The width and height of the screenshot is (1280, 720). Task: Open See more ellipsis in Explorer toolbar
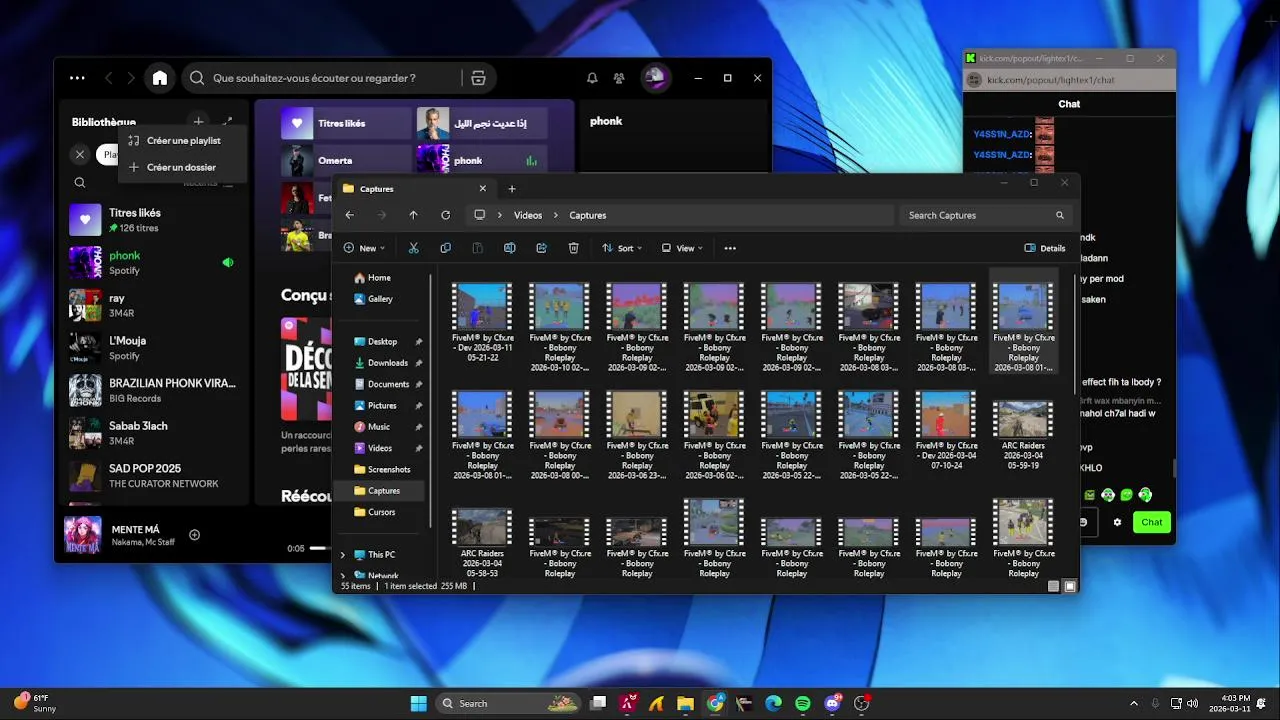(730, 248)
